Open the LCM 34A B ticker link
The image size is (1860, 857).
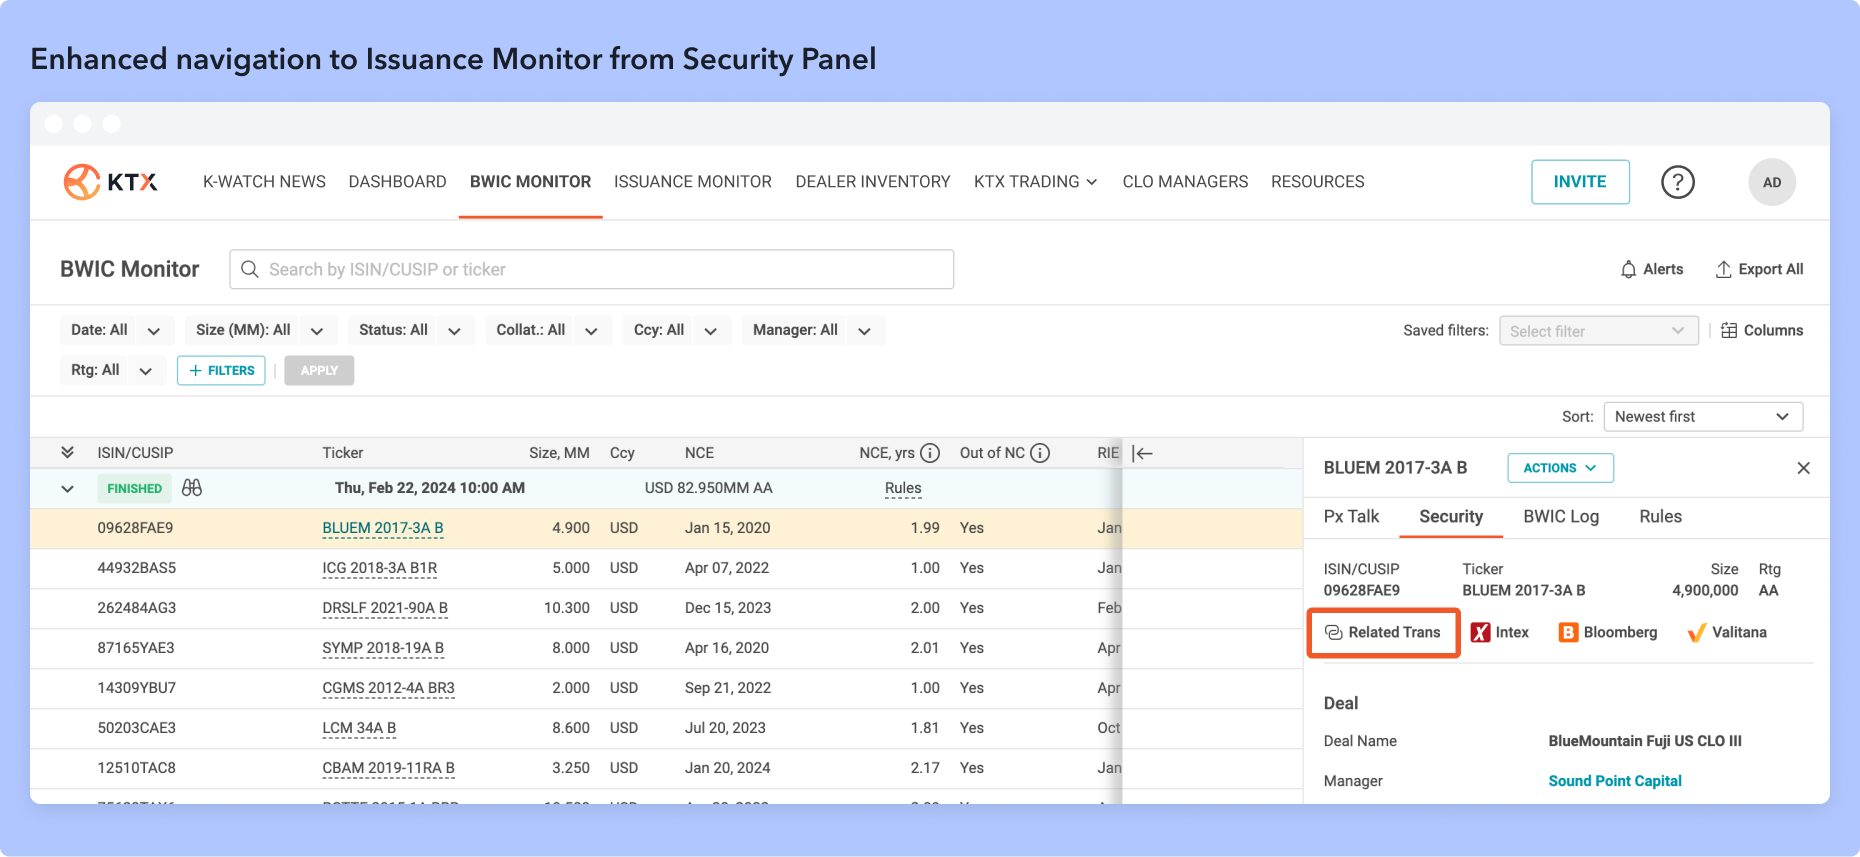click(359, 728)
